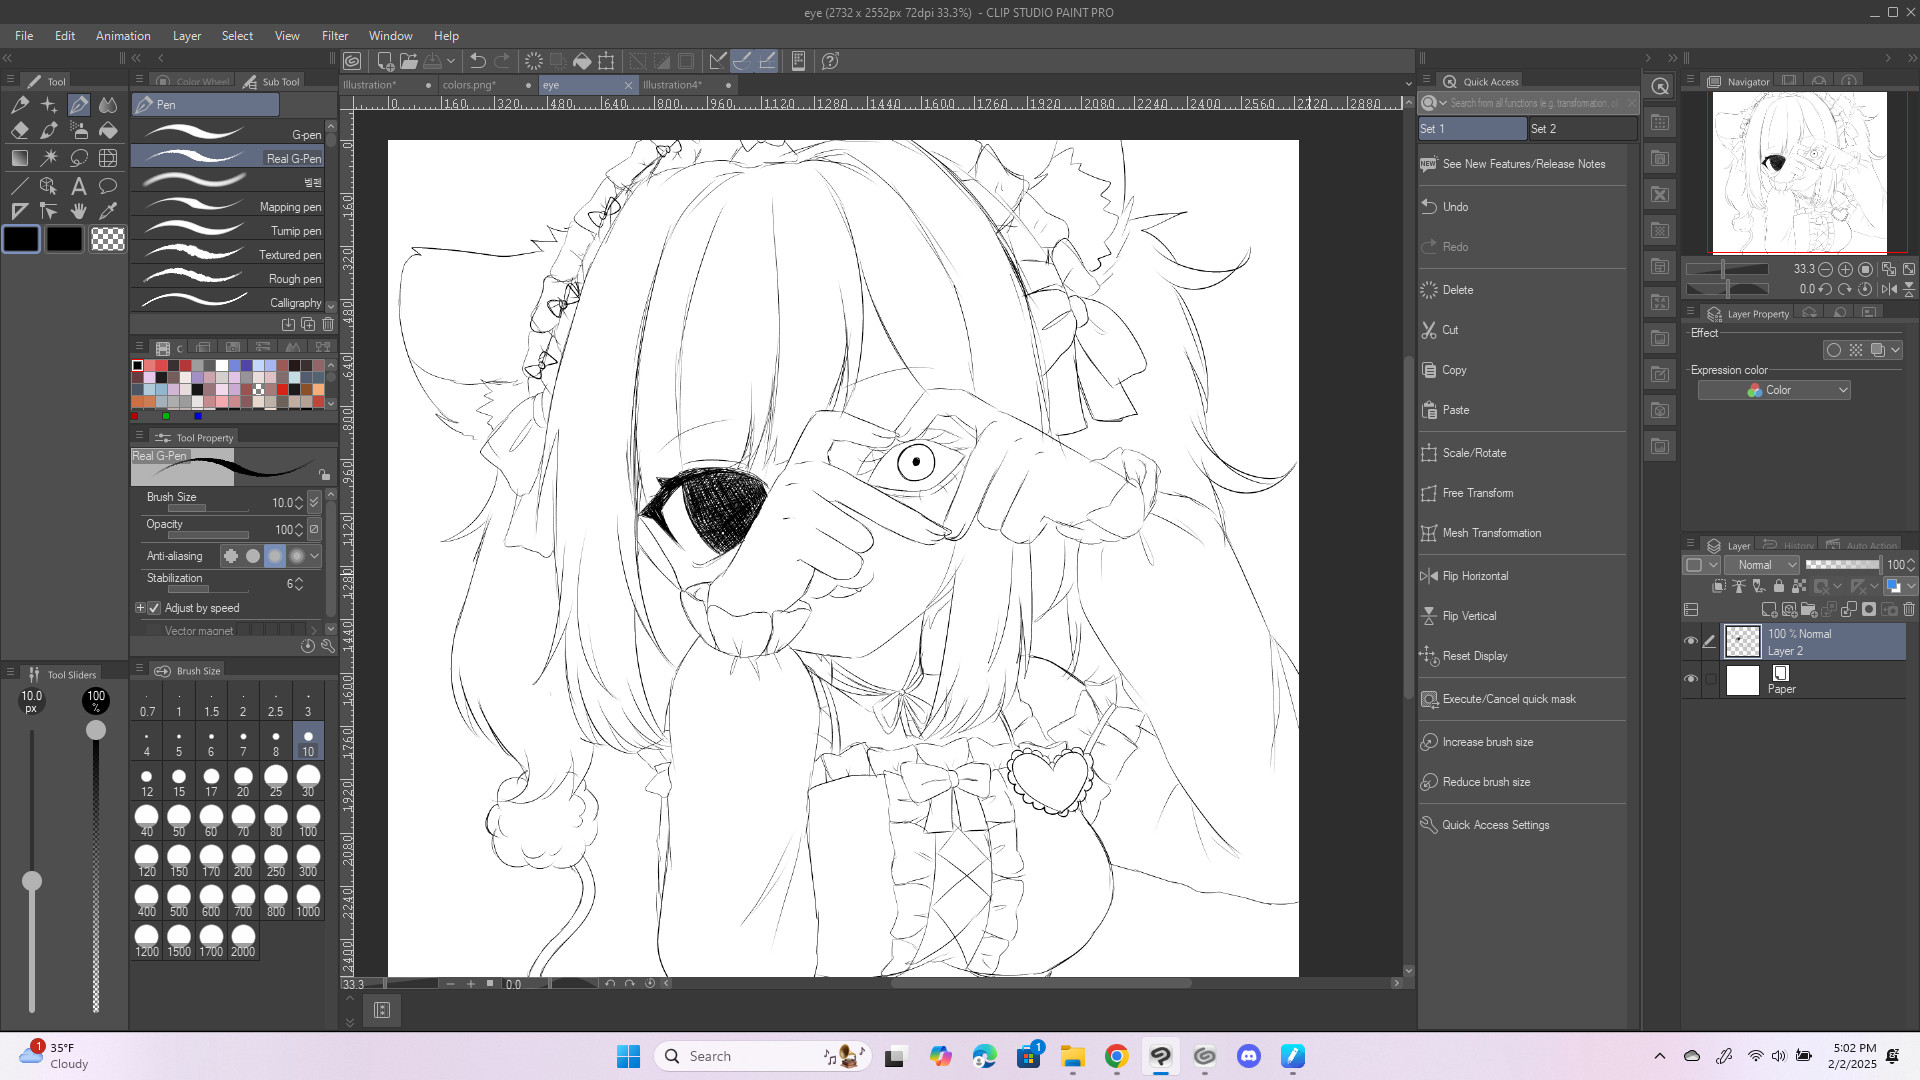Click the New layer icon in Layer panel

point(1769,609)
